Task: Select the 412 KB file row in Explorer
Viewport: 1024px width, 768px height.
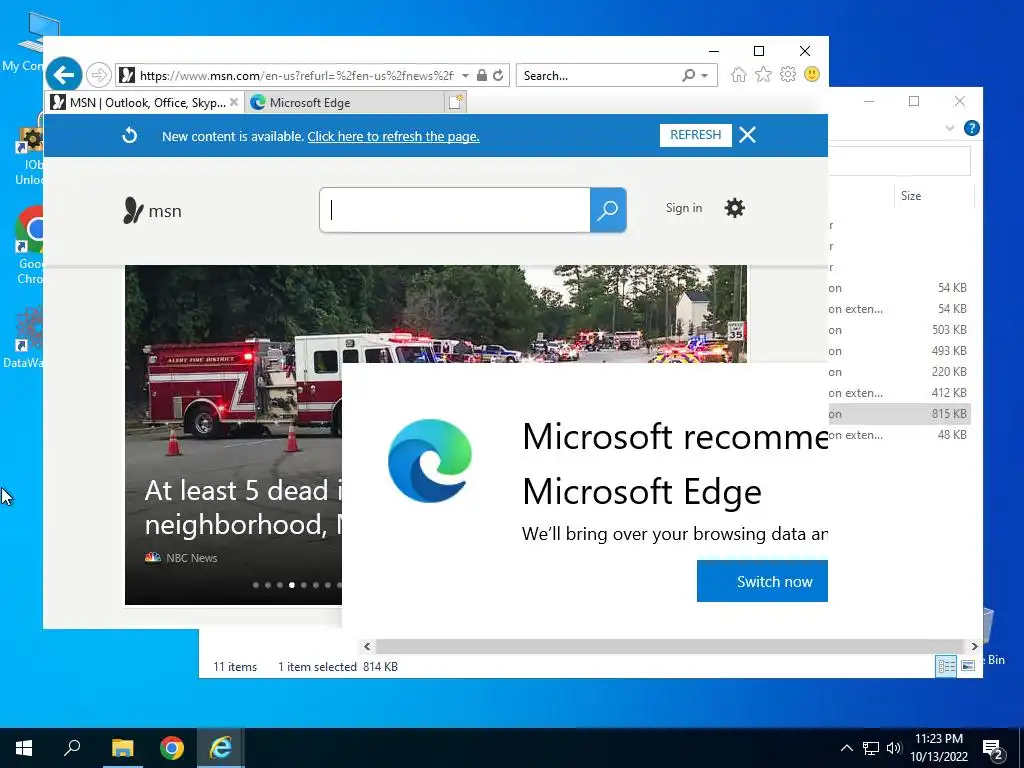Action: (899, 392)
